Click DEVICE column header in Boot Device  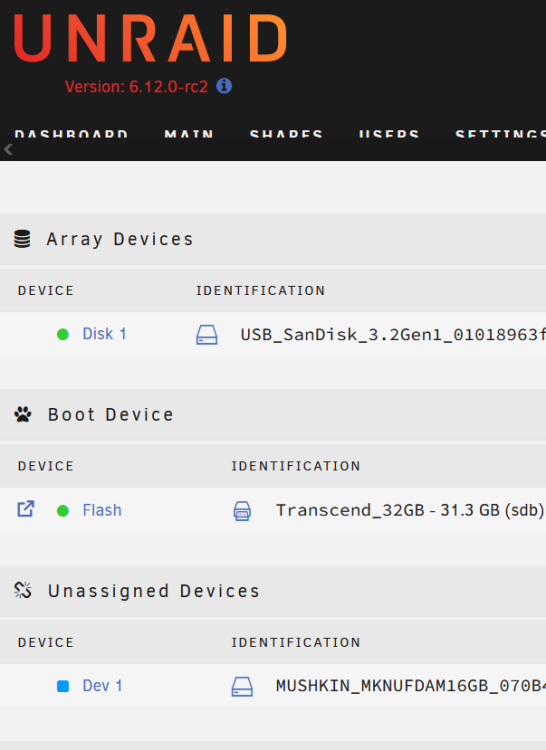tap(46, 466)
